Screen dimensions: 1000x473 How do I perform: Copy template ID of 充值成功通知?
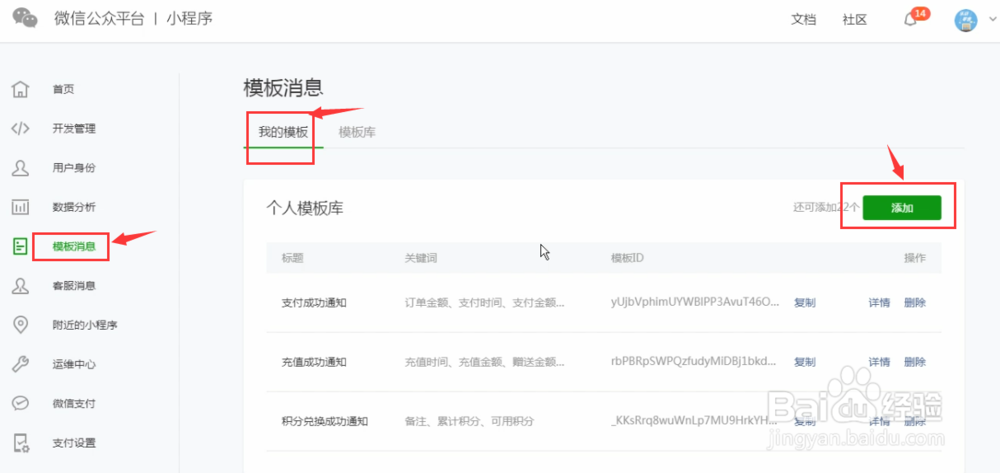pyautogui.click(x=805, y=362)
